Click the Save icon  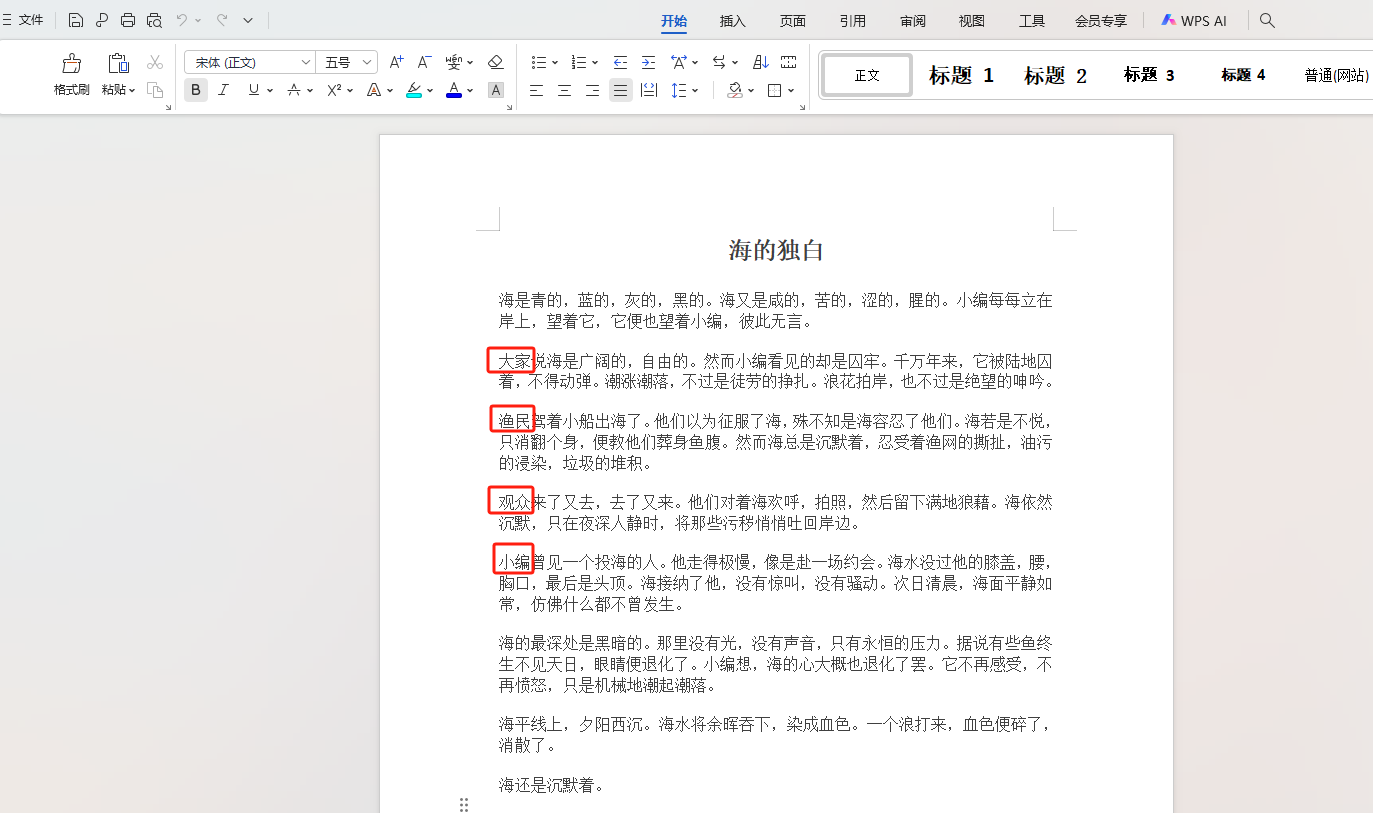tap(75, 20)
